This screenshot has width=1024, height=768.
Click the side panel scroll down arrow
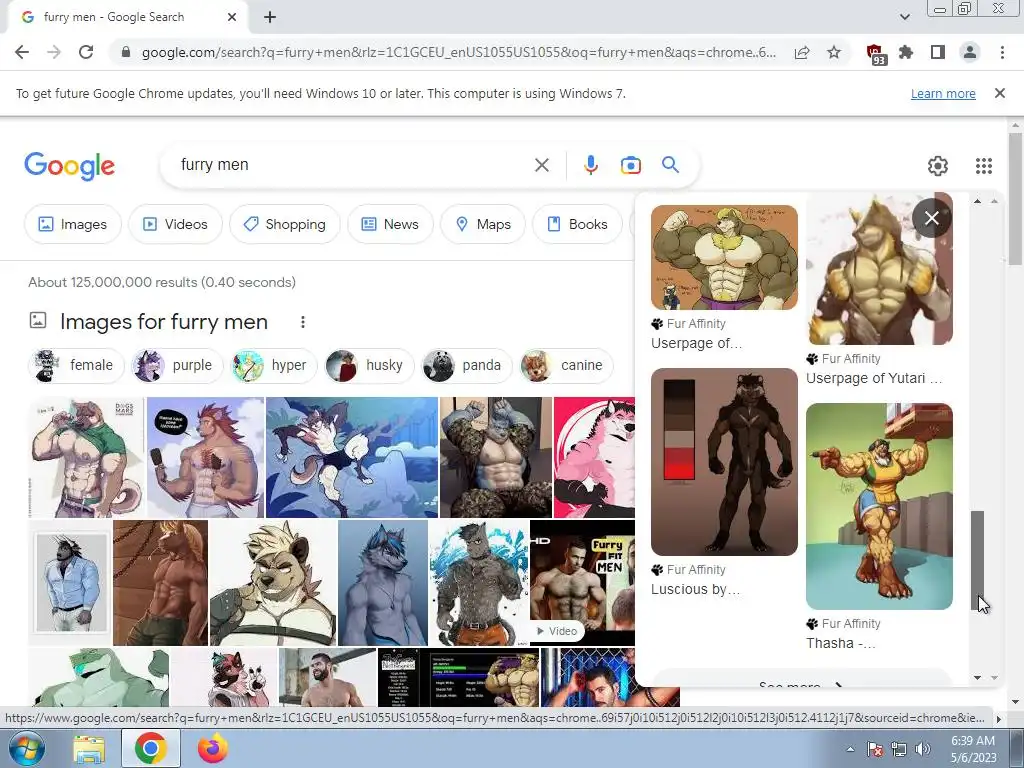point(977,678)
